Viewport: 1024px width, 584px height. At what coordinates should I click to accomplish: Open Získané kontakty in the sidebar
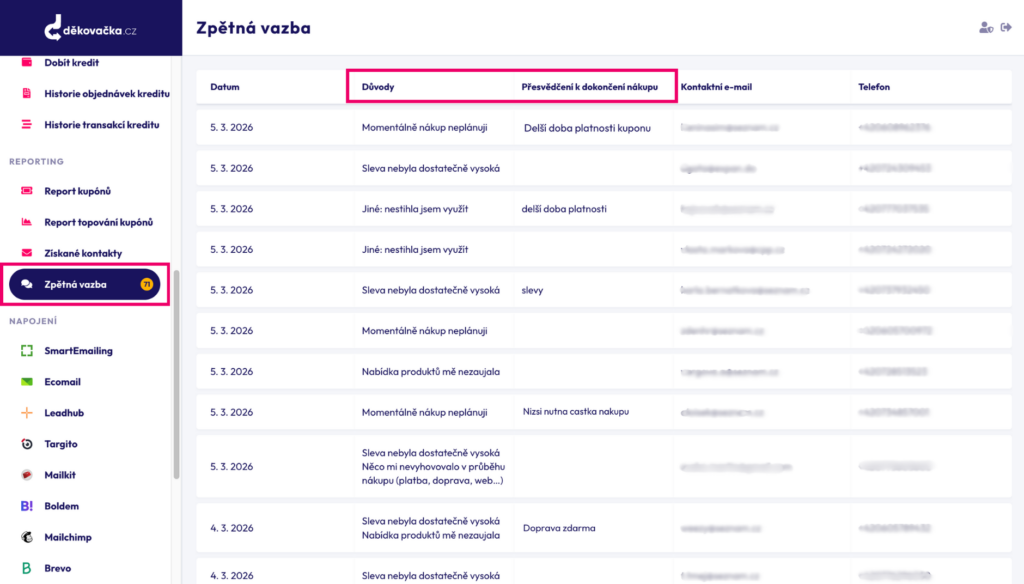tap(83, 253)
